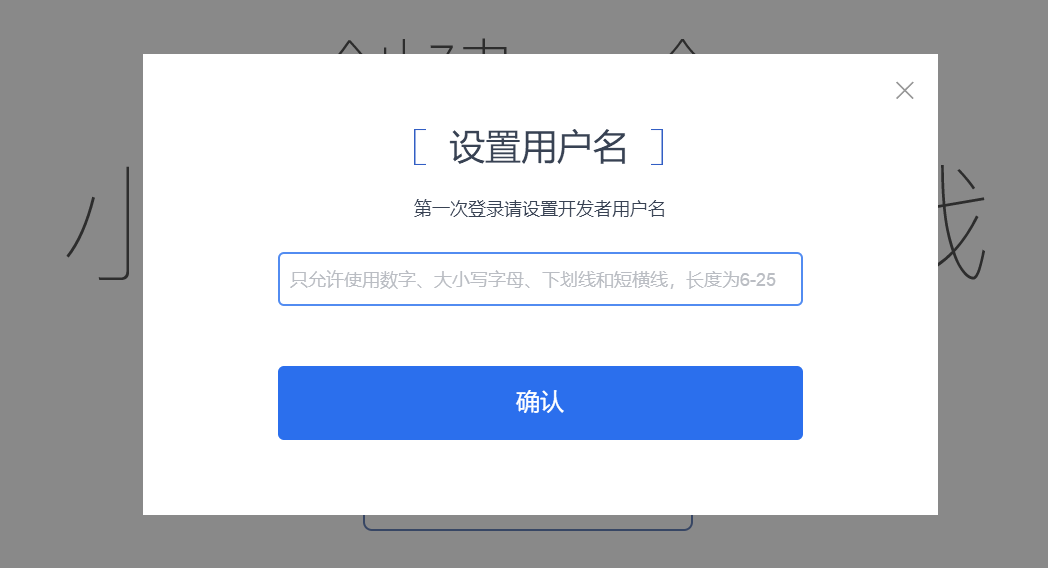Click background character 小 on left edge
The image size is (1048, 568).
[98, 224]
